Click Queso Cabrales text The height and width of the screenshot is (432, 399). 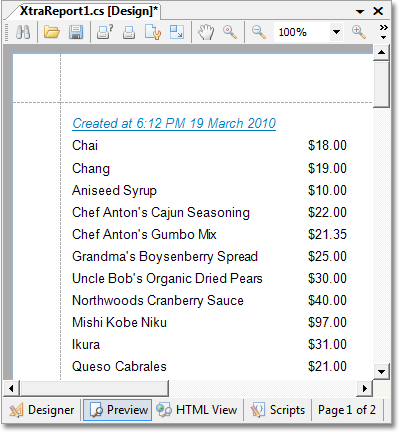pos(119,367)
